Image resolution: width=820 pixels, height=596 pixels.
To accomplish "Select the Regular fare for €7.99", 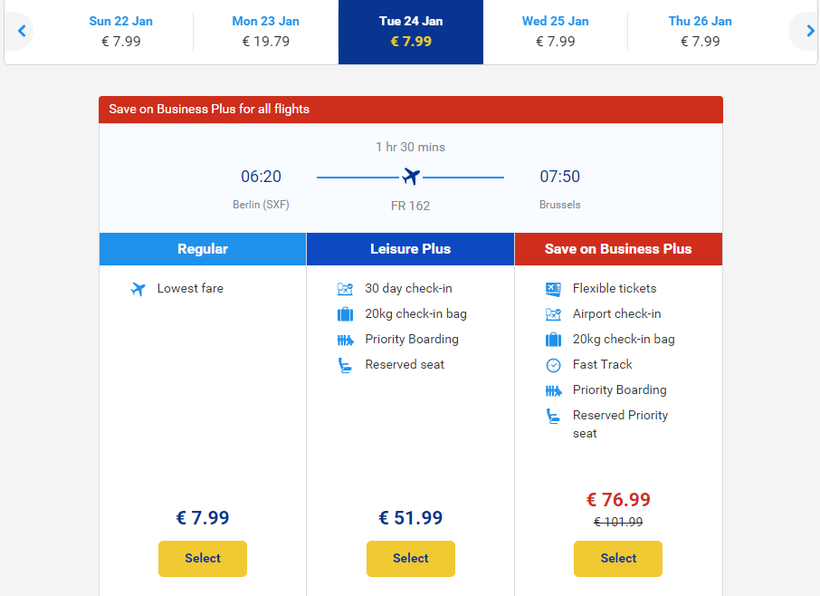I will 202,558.
